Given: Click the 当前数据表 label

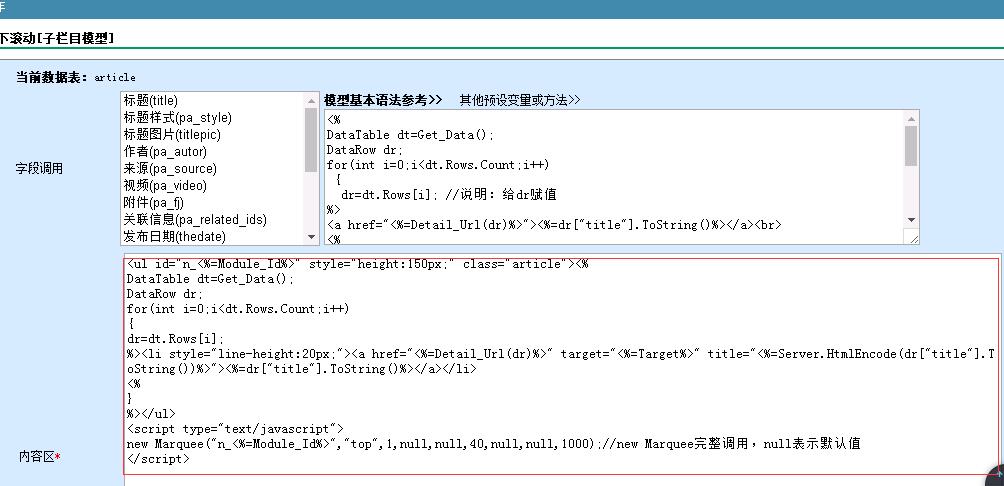Looking at the screenshot, I should point(53,77).
